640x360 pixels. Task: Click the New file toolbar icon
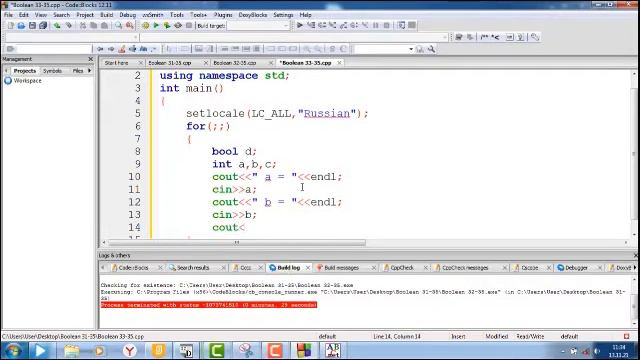coord(11,25)
